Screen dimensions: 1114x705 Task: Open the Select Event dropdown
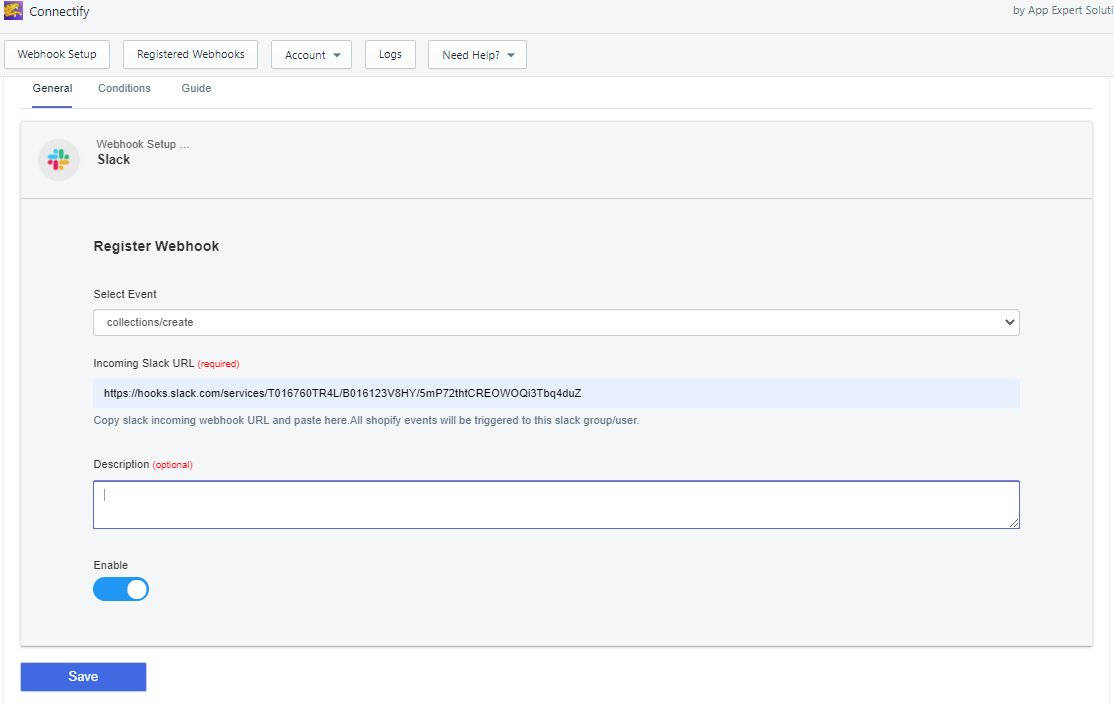click(556, 323)
